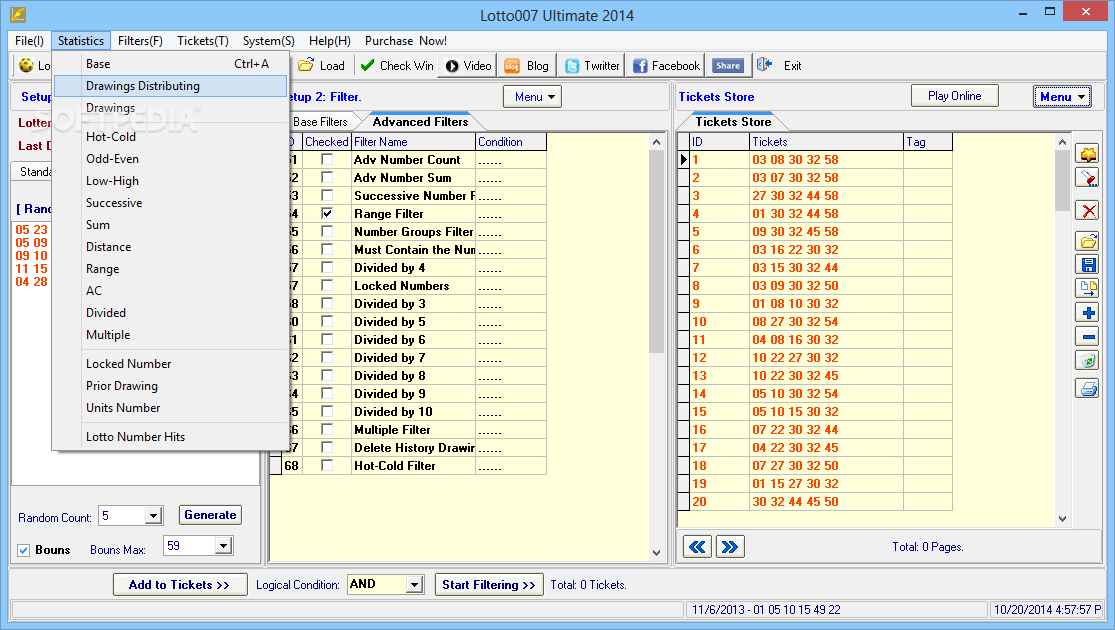1115x630 pixels.
Task: Click the top yellow icon in the Tickets Store side toolbar
Action: (1088, 154)
